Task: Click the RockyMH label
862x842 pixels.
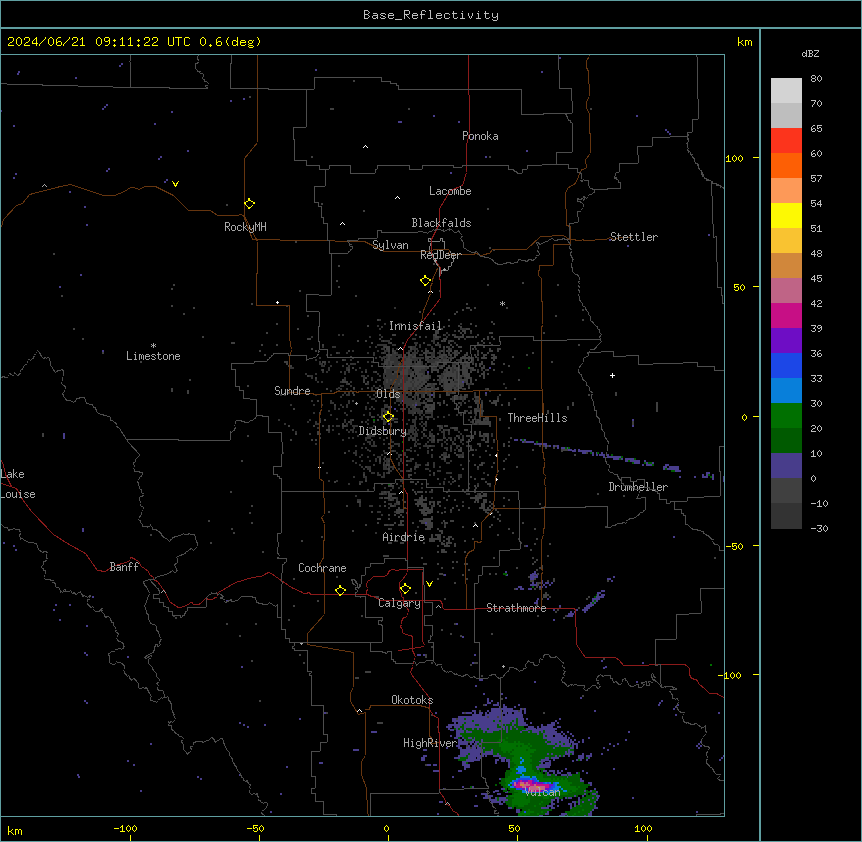Action: pos(245,227)
